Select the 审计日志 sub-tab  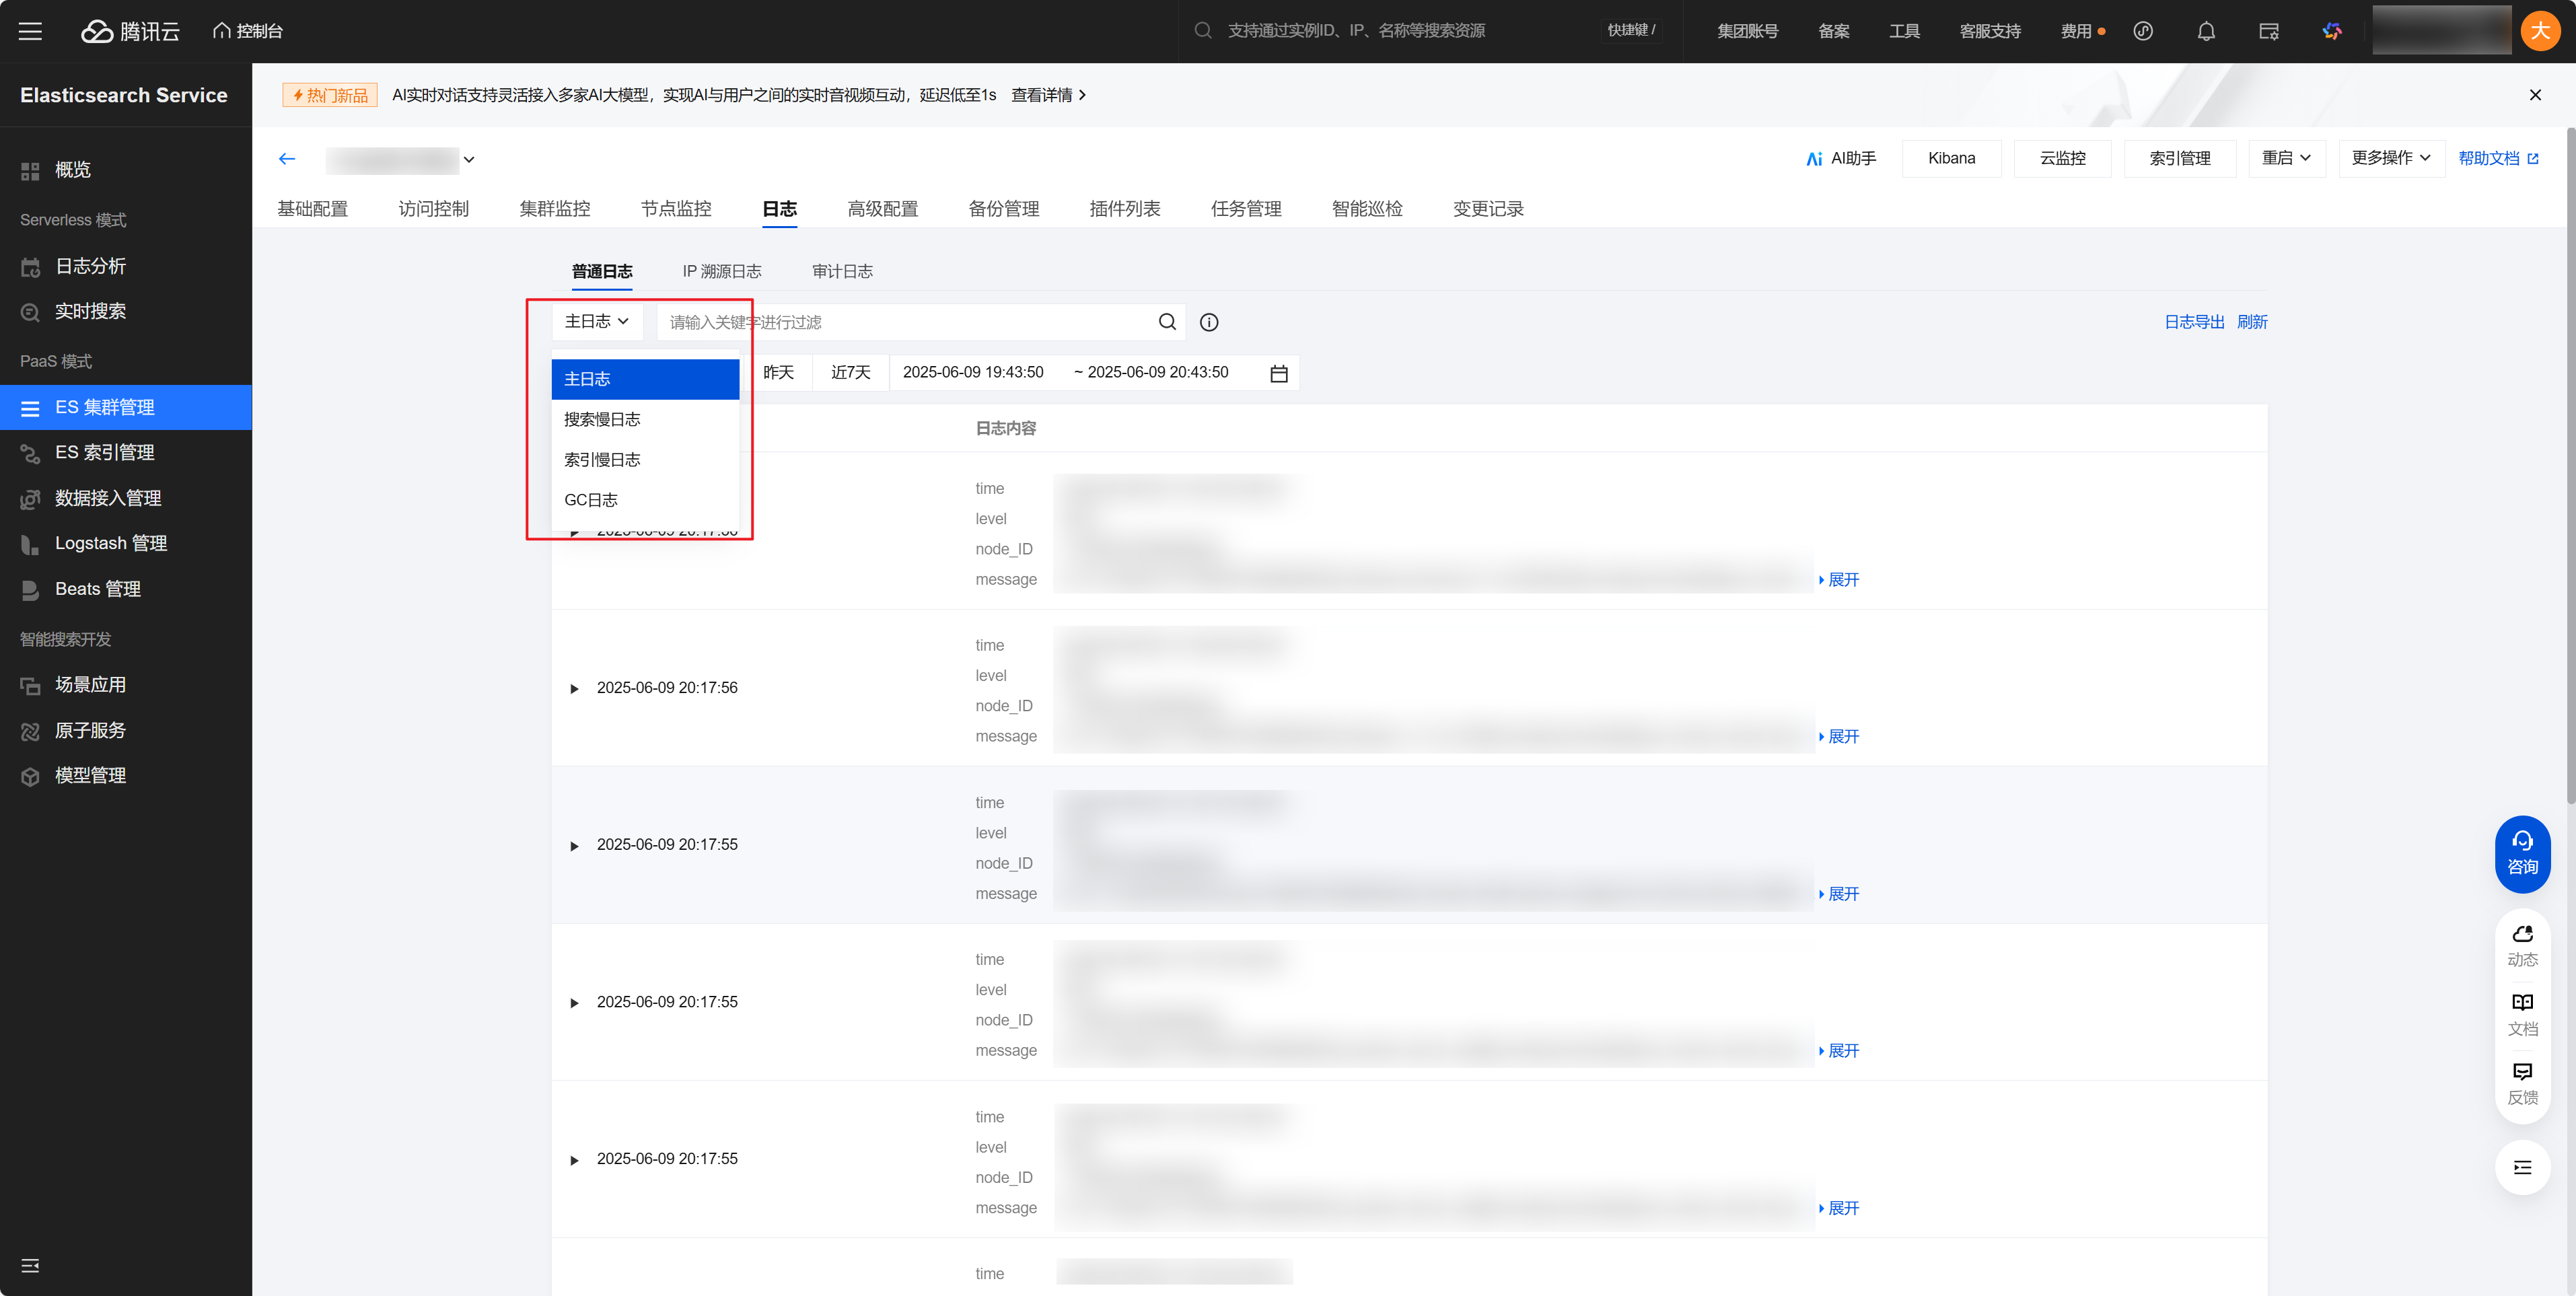coord(842,272)
